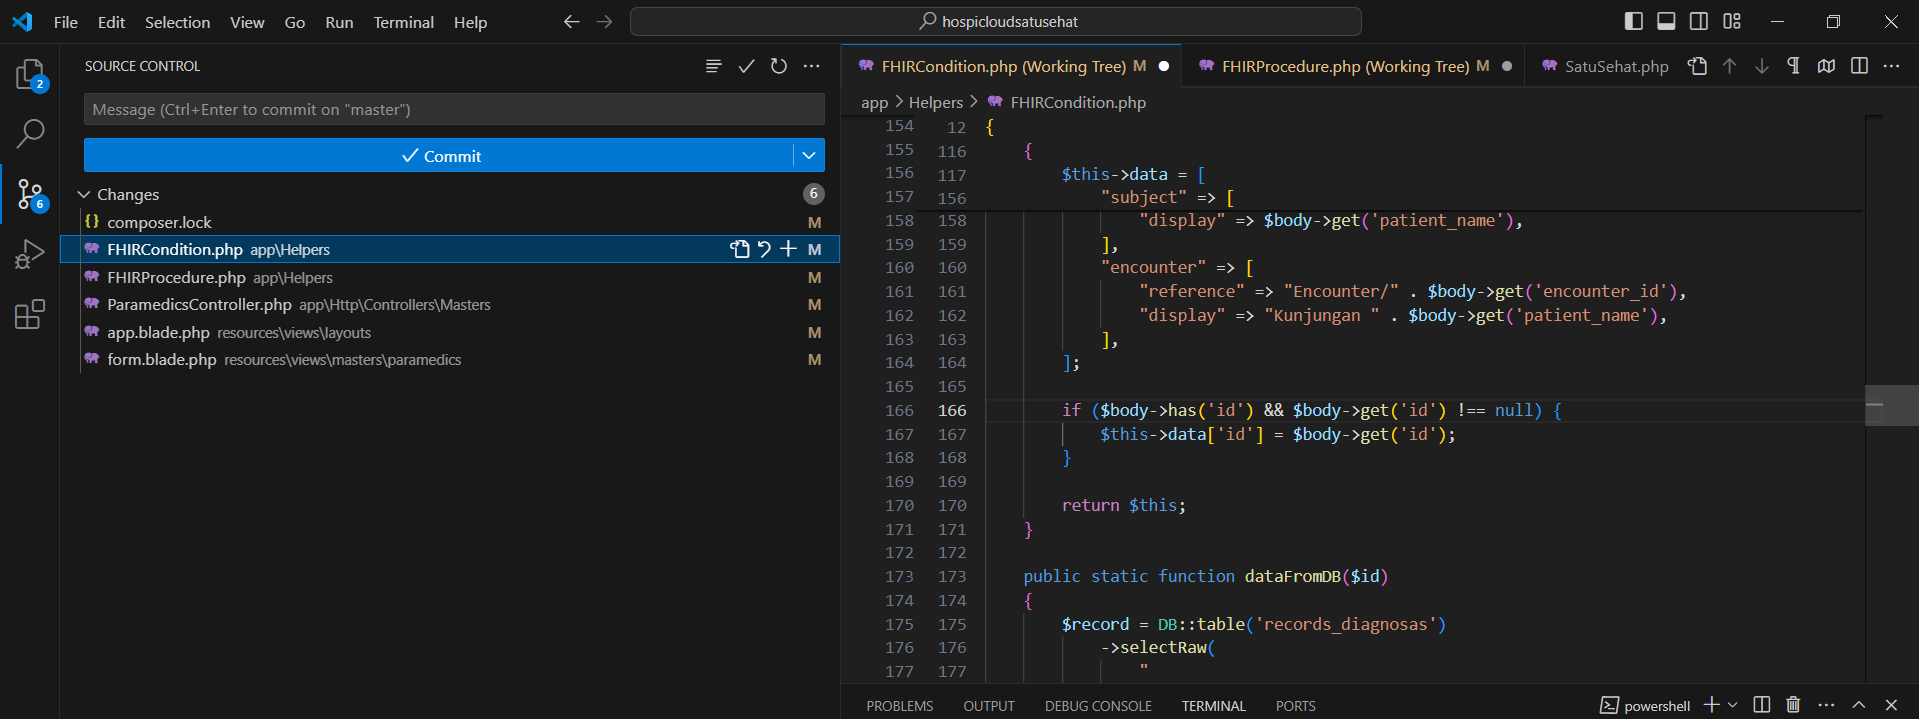This screenshot has height=719, width=1919.
Task: Kill the terminal with trash icon
Action: click(1793, 705)
